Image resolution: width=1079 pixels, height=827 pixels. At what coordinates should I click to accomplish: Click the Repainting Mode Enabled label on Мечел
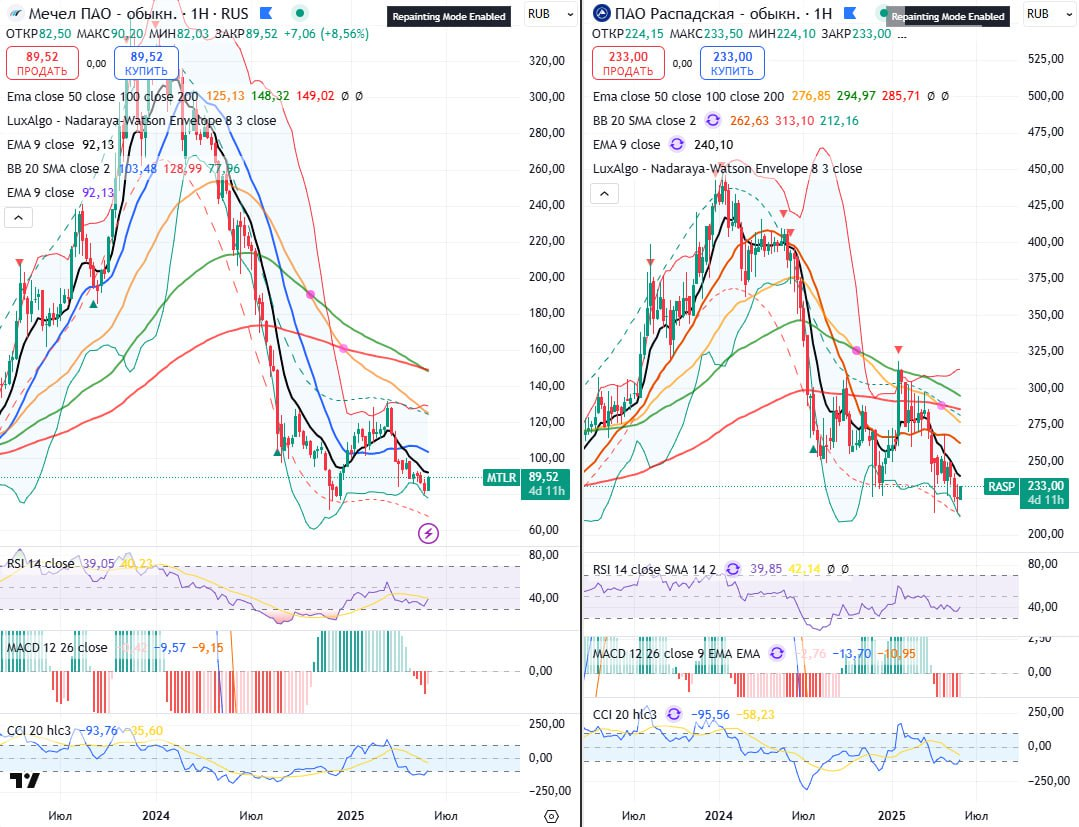[x=449, y=17]
